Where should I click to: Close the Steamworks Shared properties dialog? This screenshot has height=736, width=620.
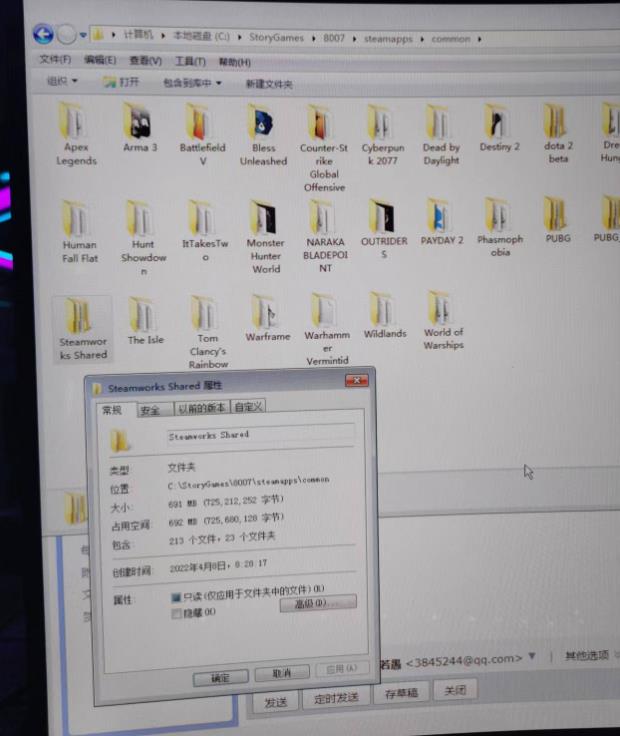coord(357,381)
